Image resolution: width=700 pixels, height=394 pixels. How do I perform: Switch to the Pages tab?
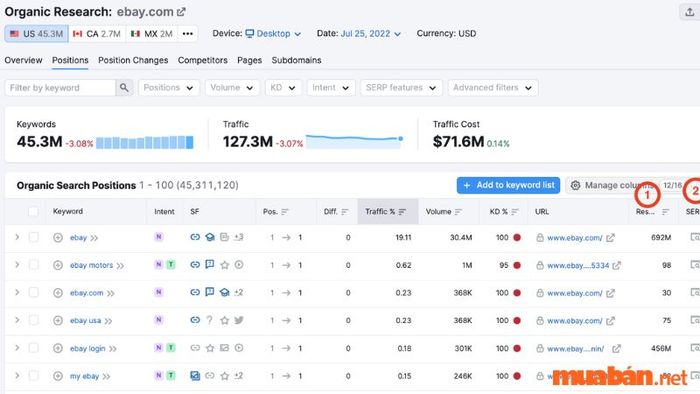[x=250, y=60]
